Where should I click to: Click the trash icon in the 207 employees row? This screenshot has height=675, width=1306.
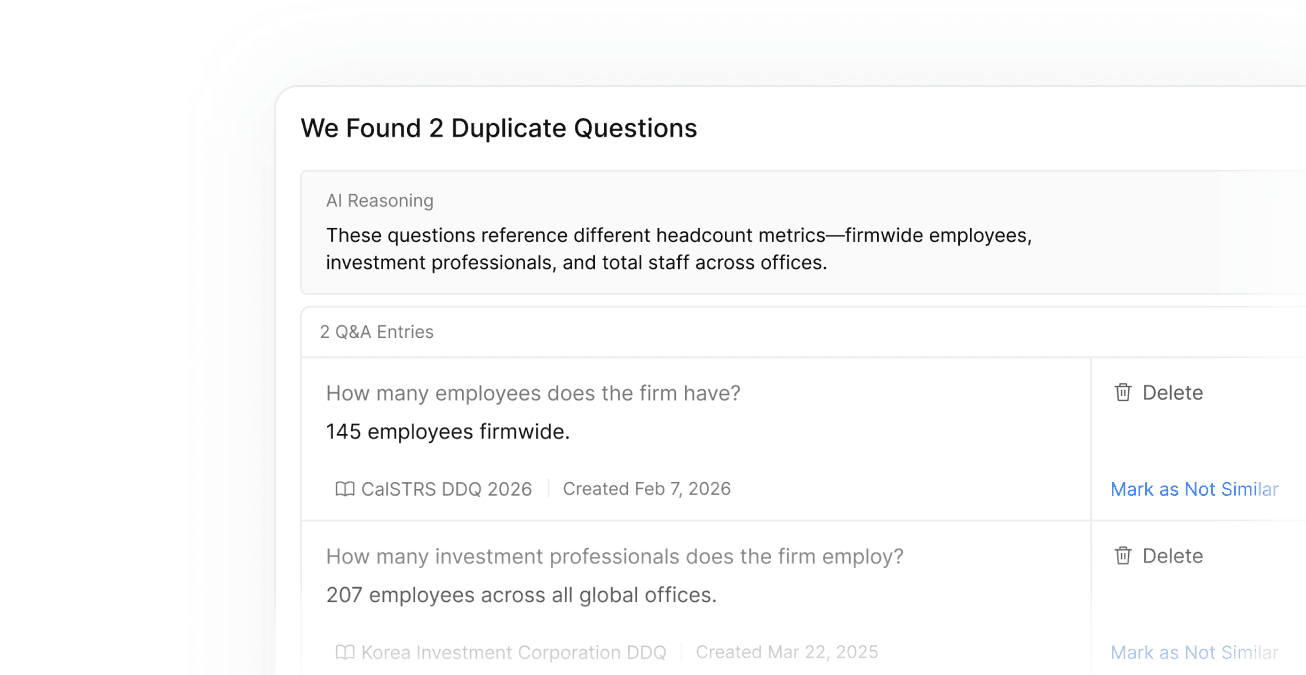[1123, 556]
